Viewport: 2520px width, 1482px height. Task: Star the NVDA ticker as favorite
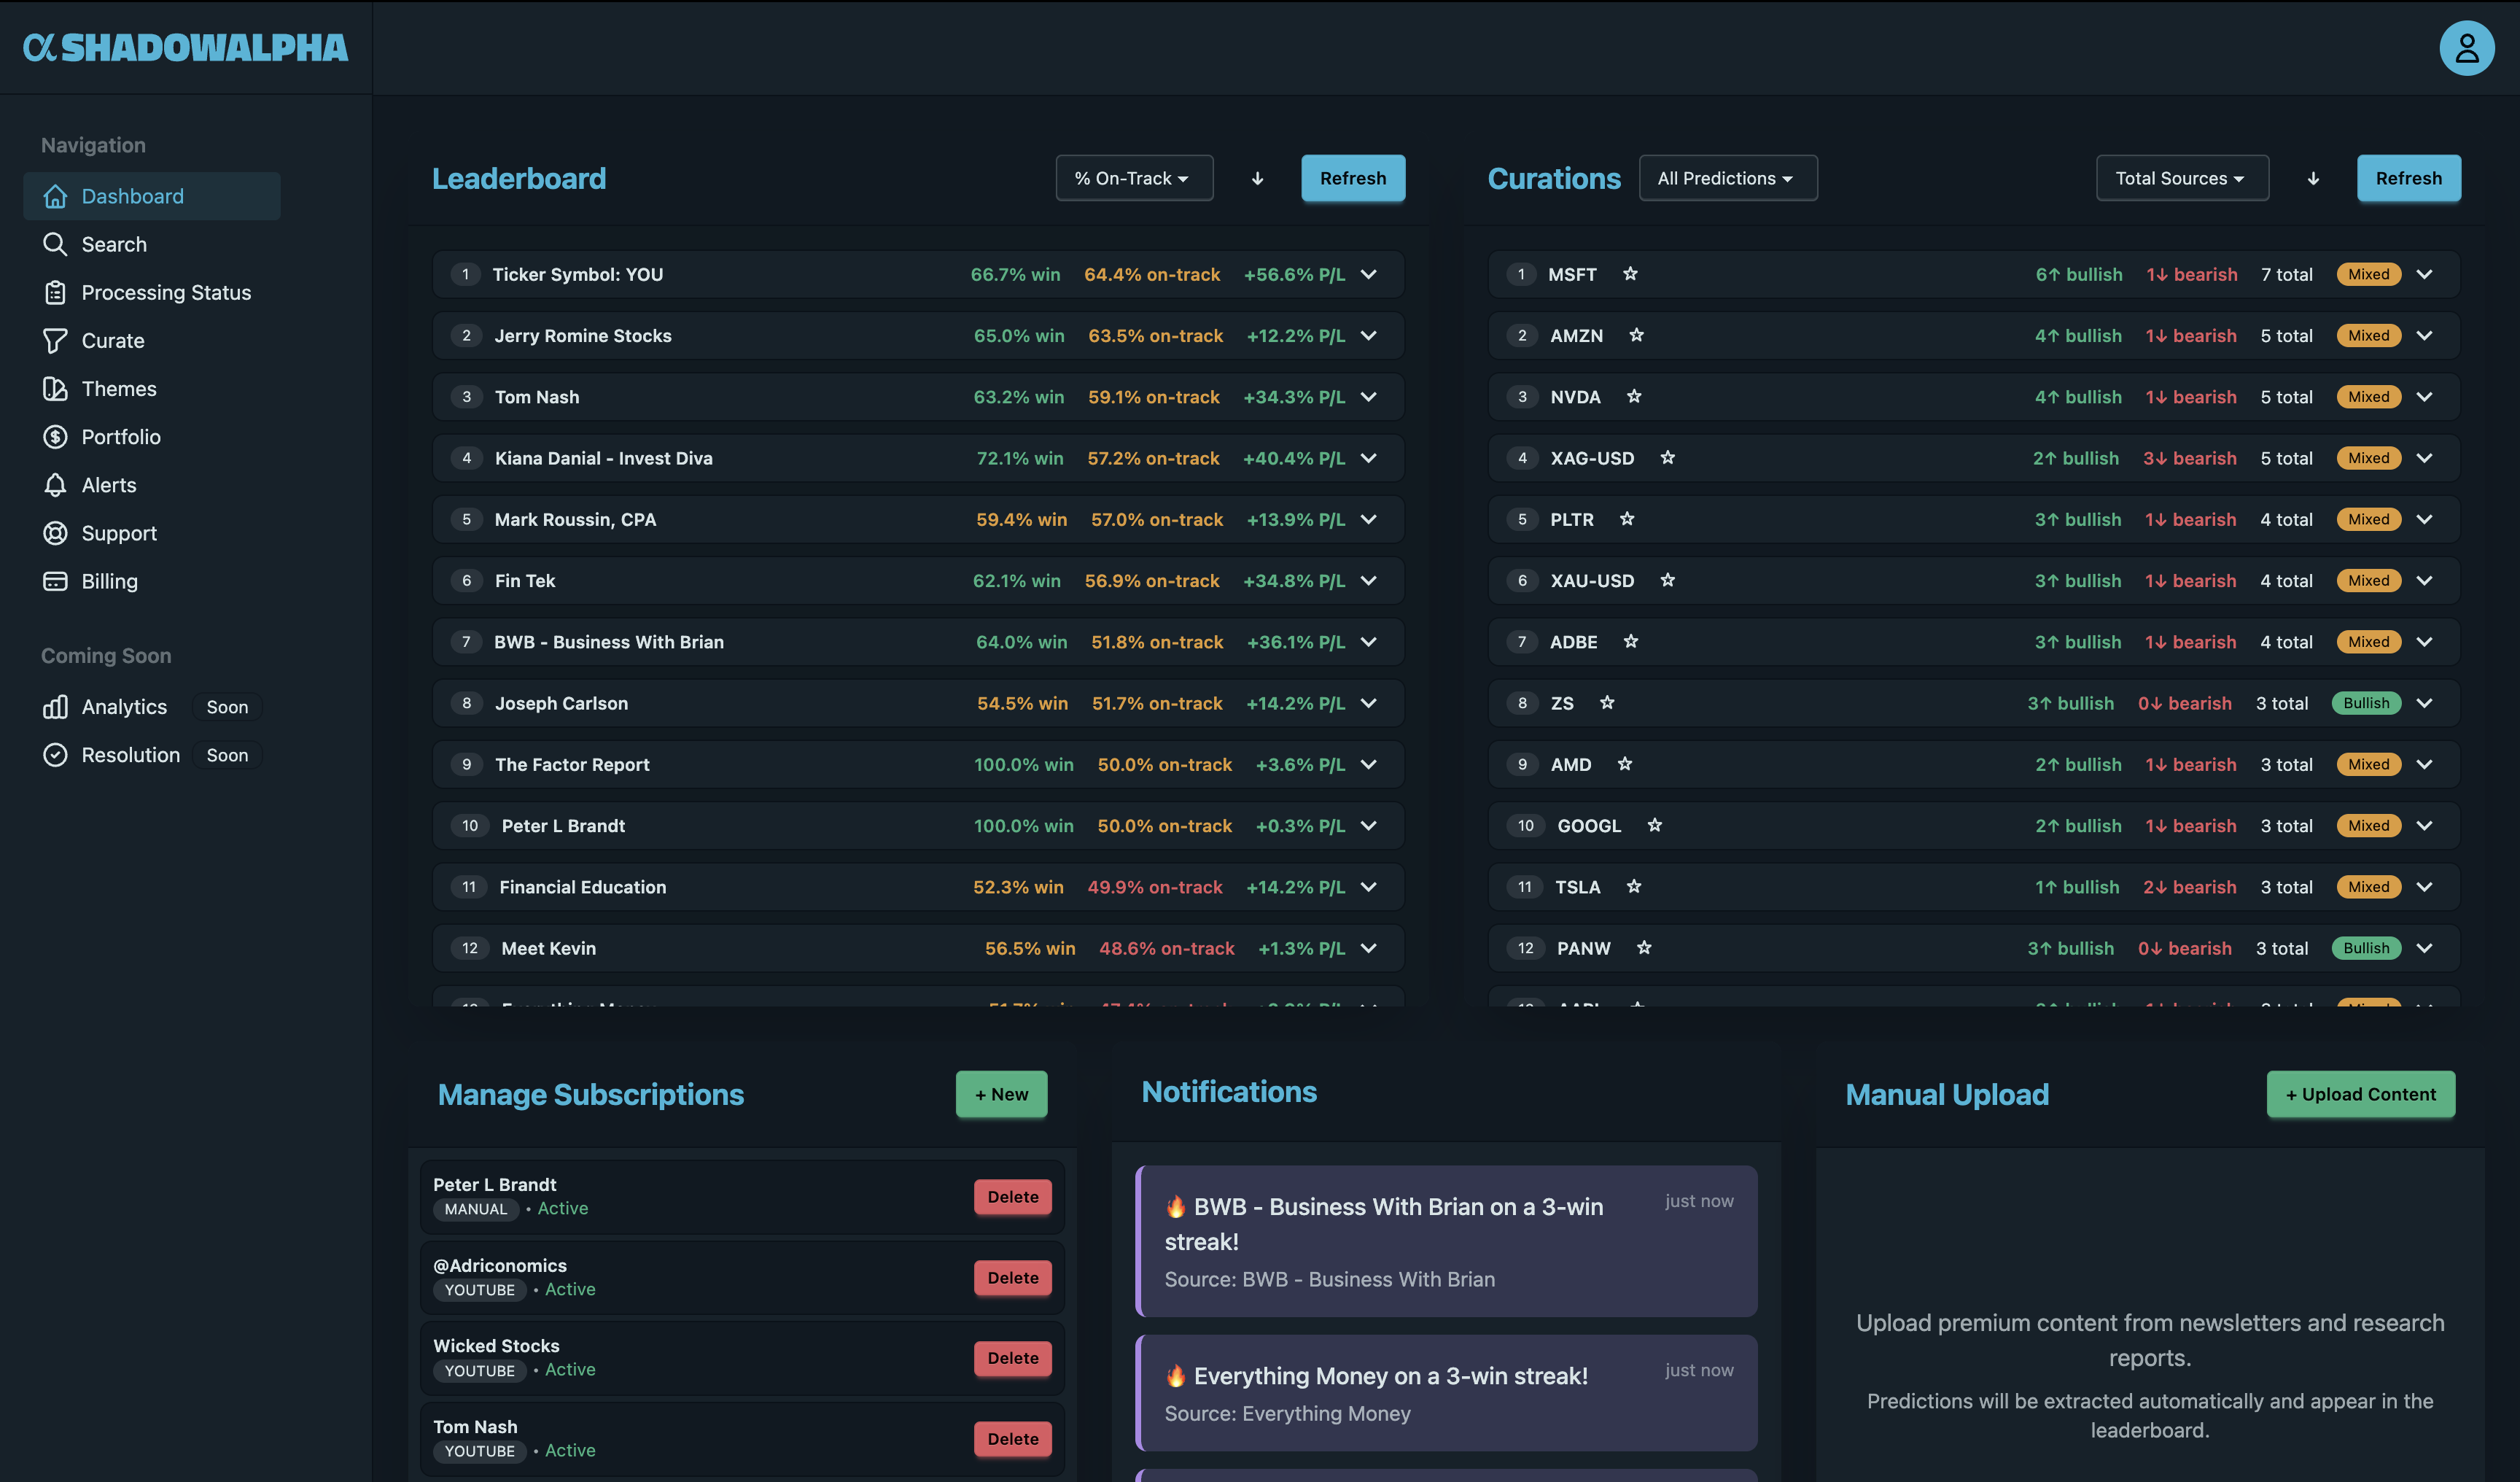click(1633, 397)
